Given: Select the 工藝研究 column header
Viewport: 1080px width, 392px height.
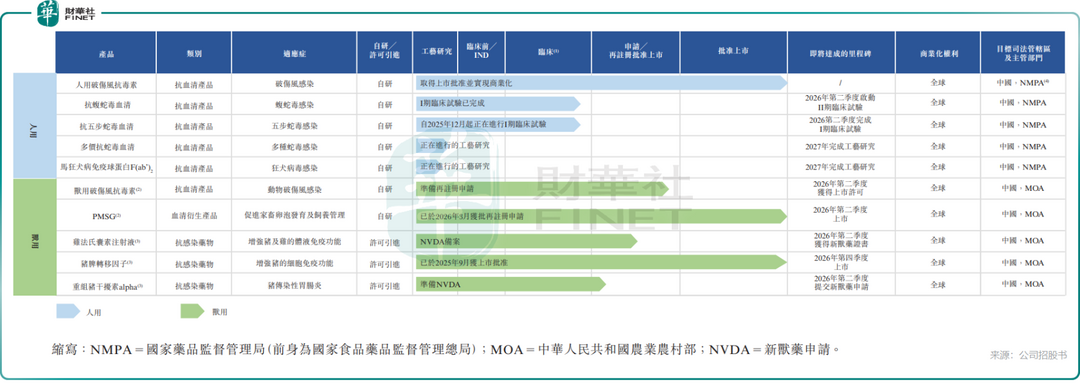Looking at the screenshot, I should pyautogui.click(x=435, y=52).
